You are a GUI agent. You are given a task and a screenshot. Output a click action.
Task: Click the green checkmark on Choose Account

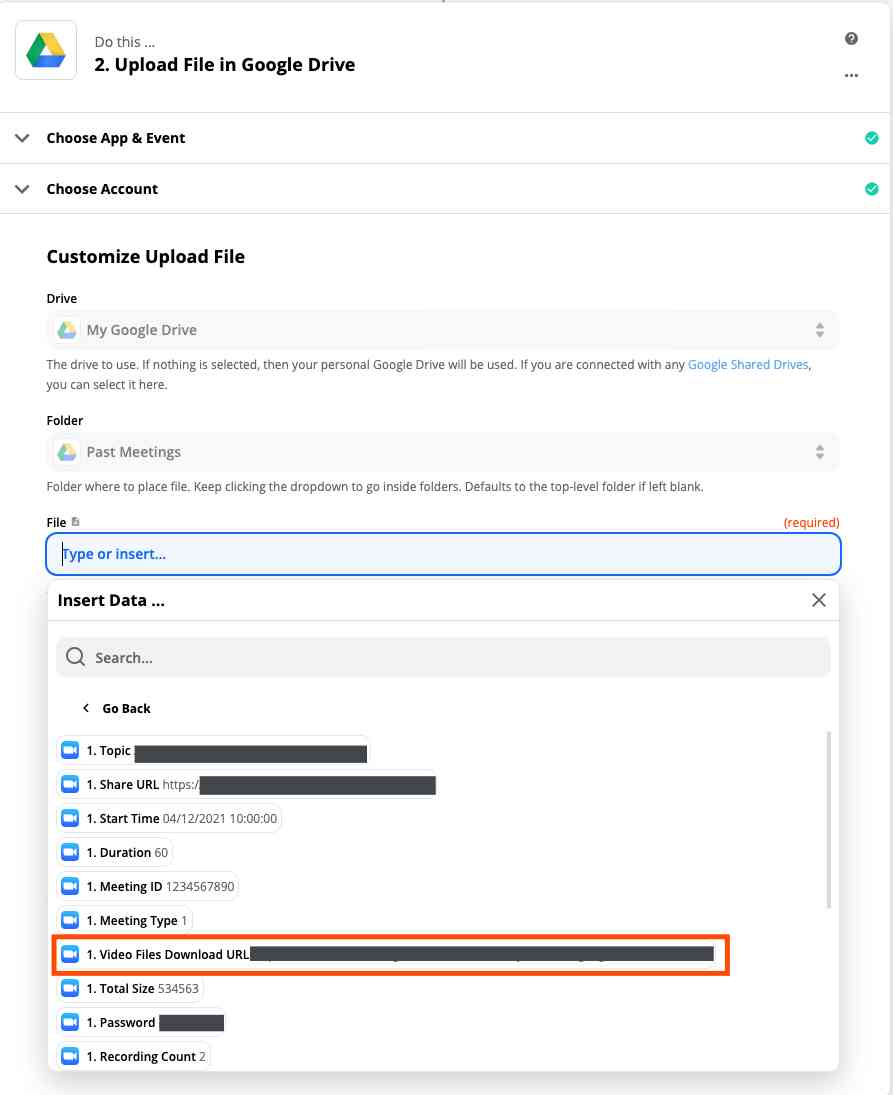(x=871, y=188)
